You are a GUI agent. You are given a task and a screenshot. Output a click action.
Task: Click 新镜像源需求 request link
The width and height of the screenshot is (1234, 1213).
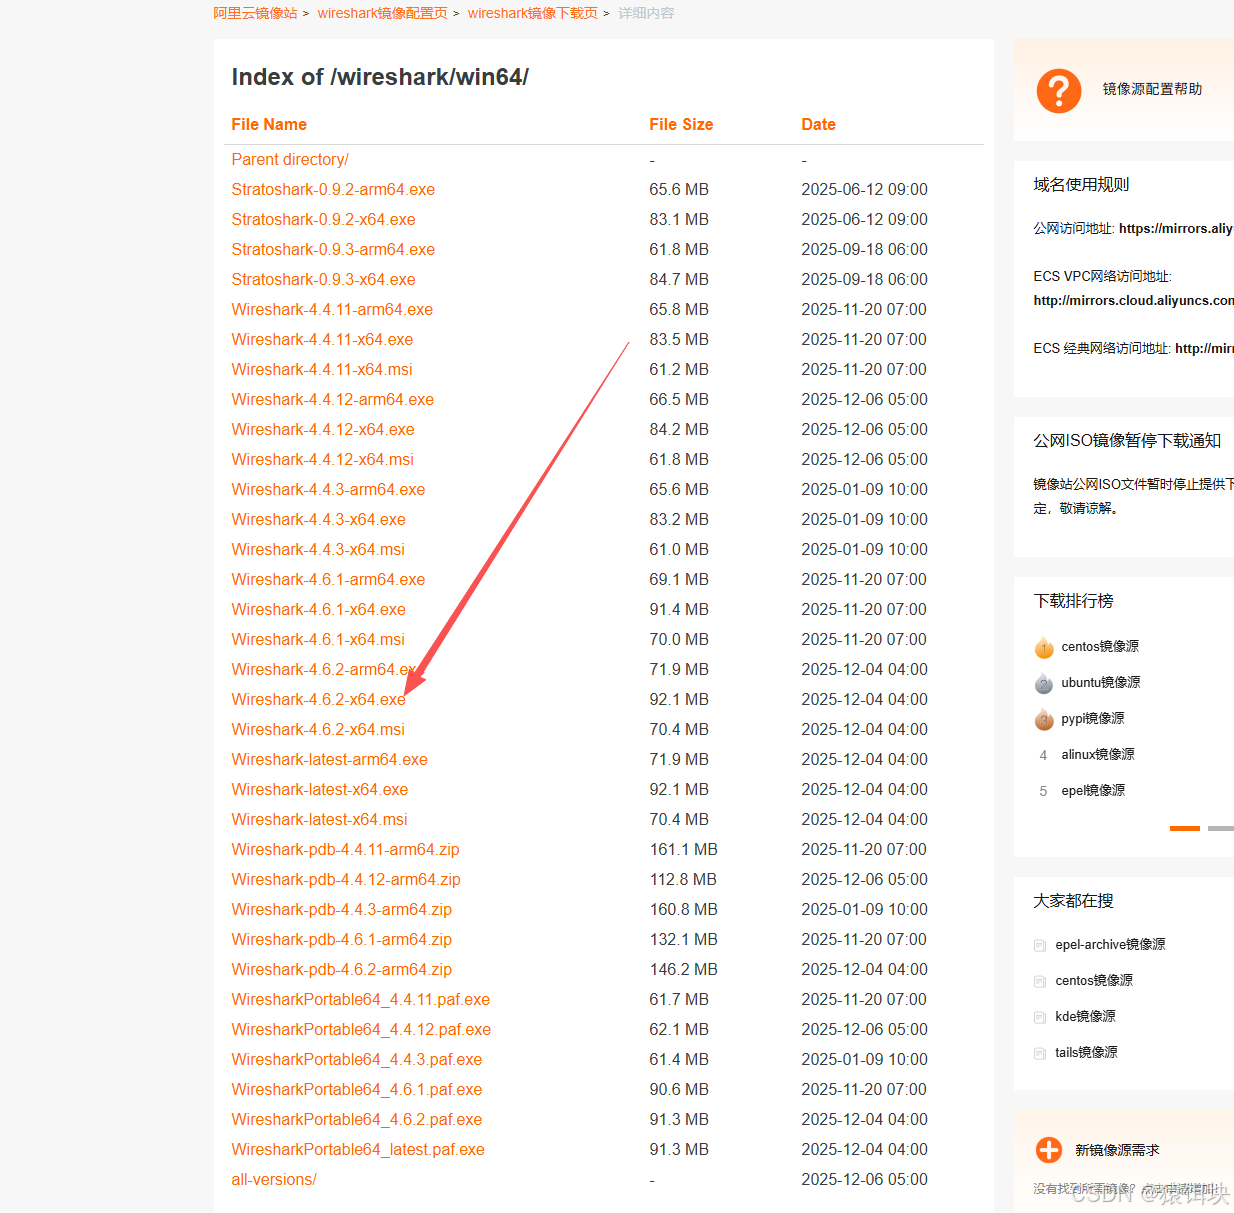coord(1117,1151)
